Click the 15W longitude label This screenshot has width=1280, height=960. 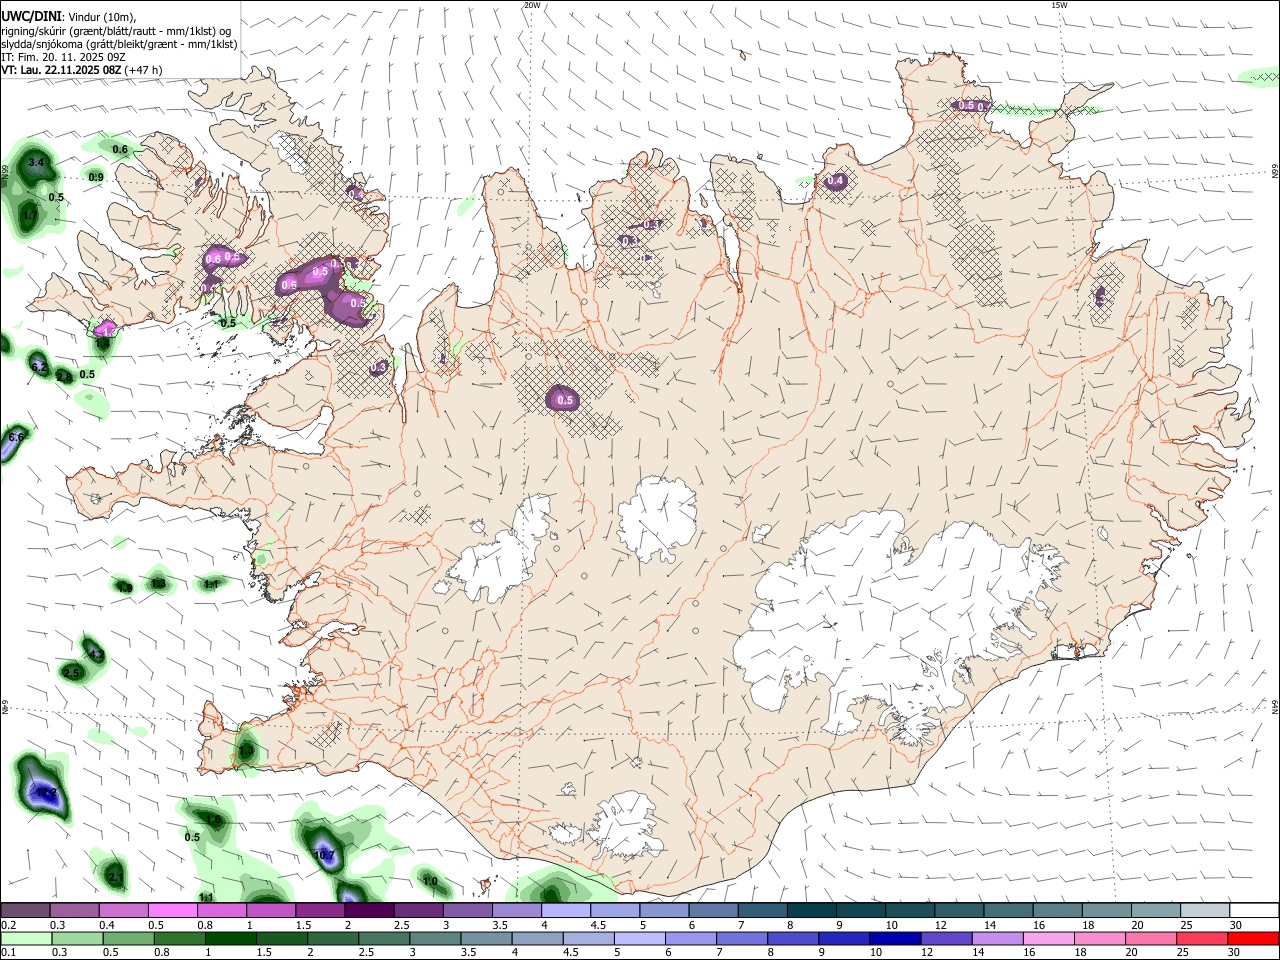click(1059, 5)
